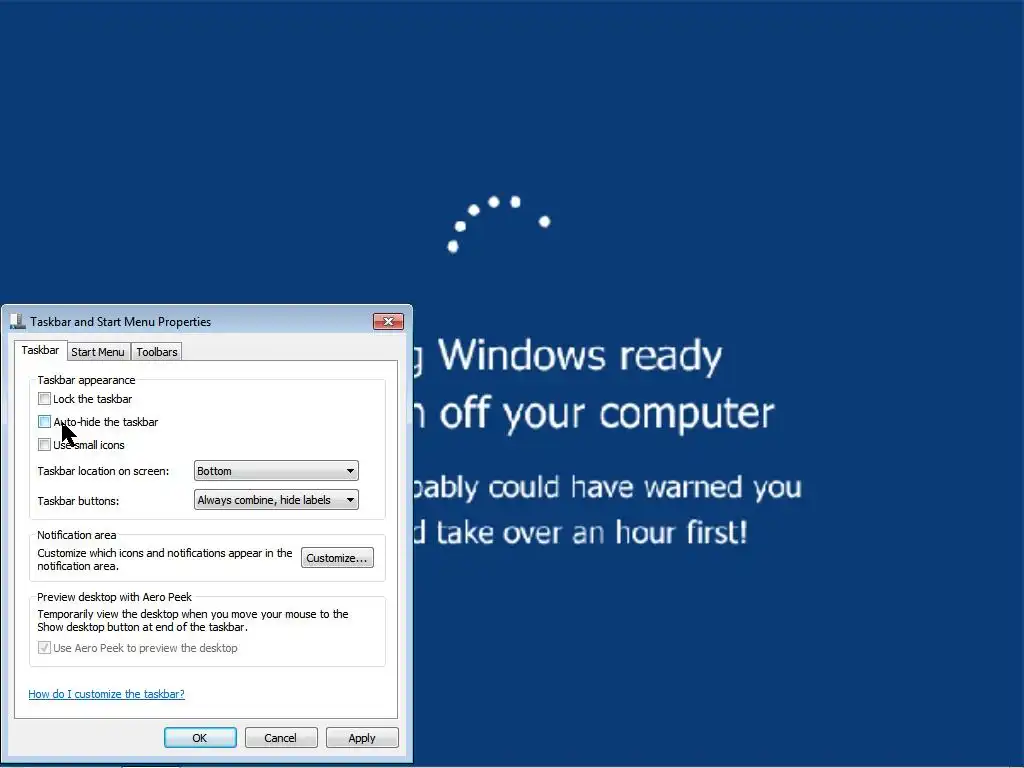Confirm with the OK button
Screen dimensions: 1024x768
coord(200,738)
